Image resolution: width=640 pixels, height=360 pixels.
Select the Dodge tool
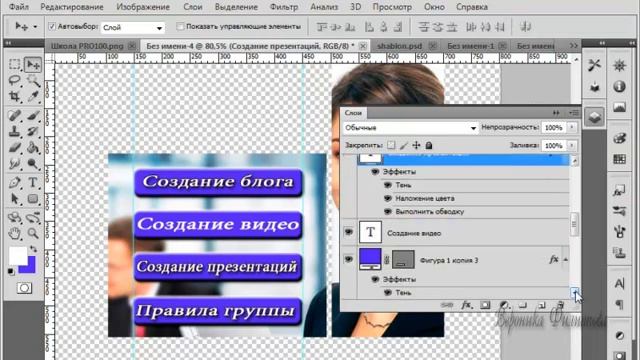coord(33,164)
